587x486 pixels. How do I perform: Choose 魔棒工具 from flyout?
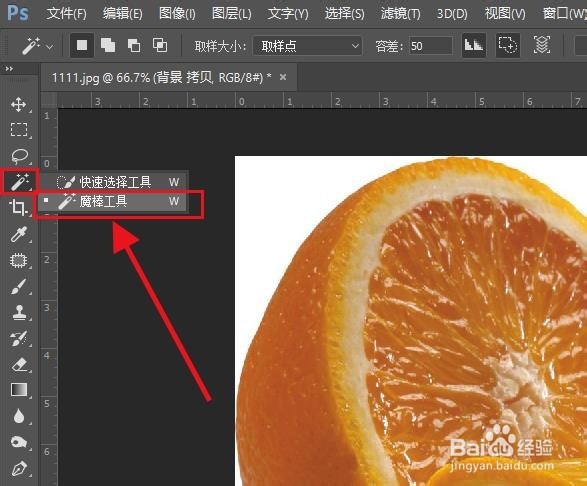[113, 201]
